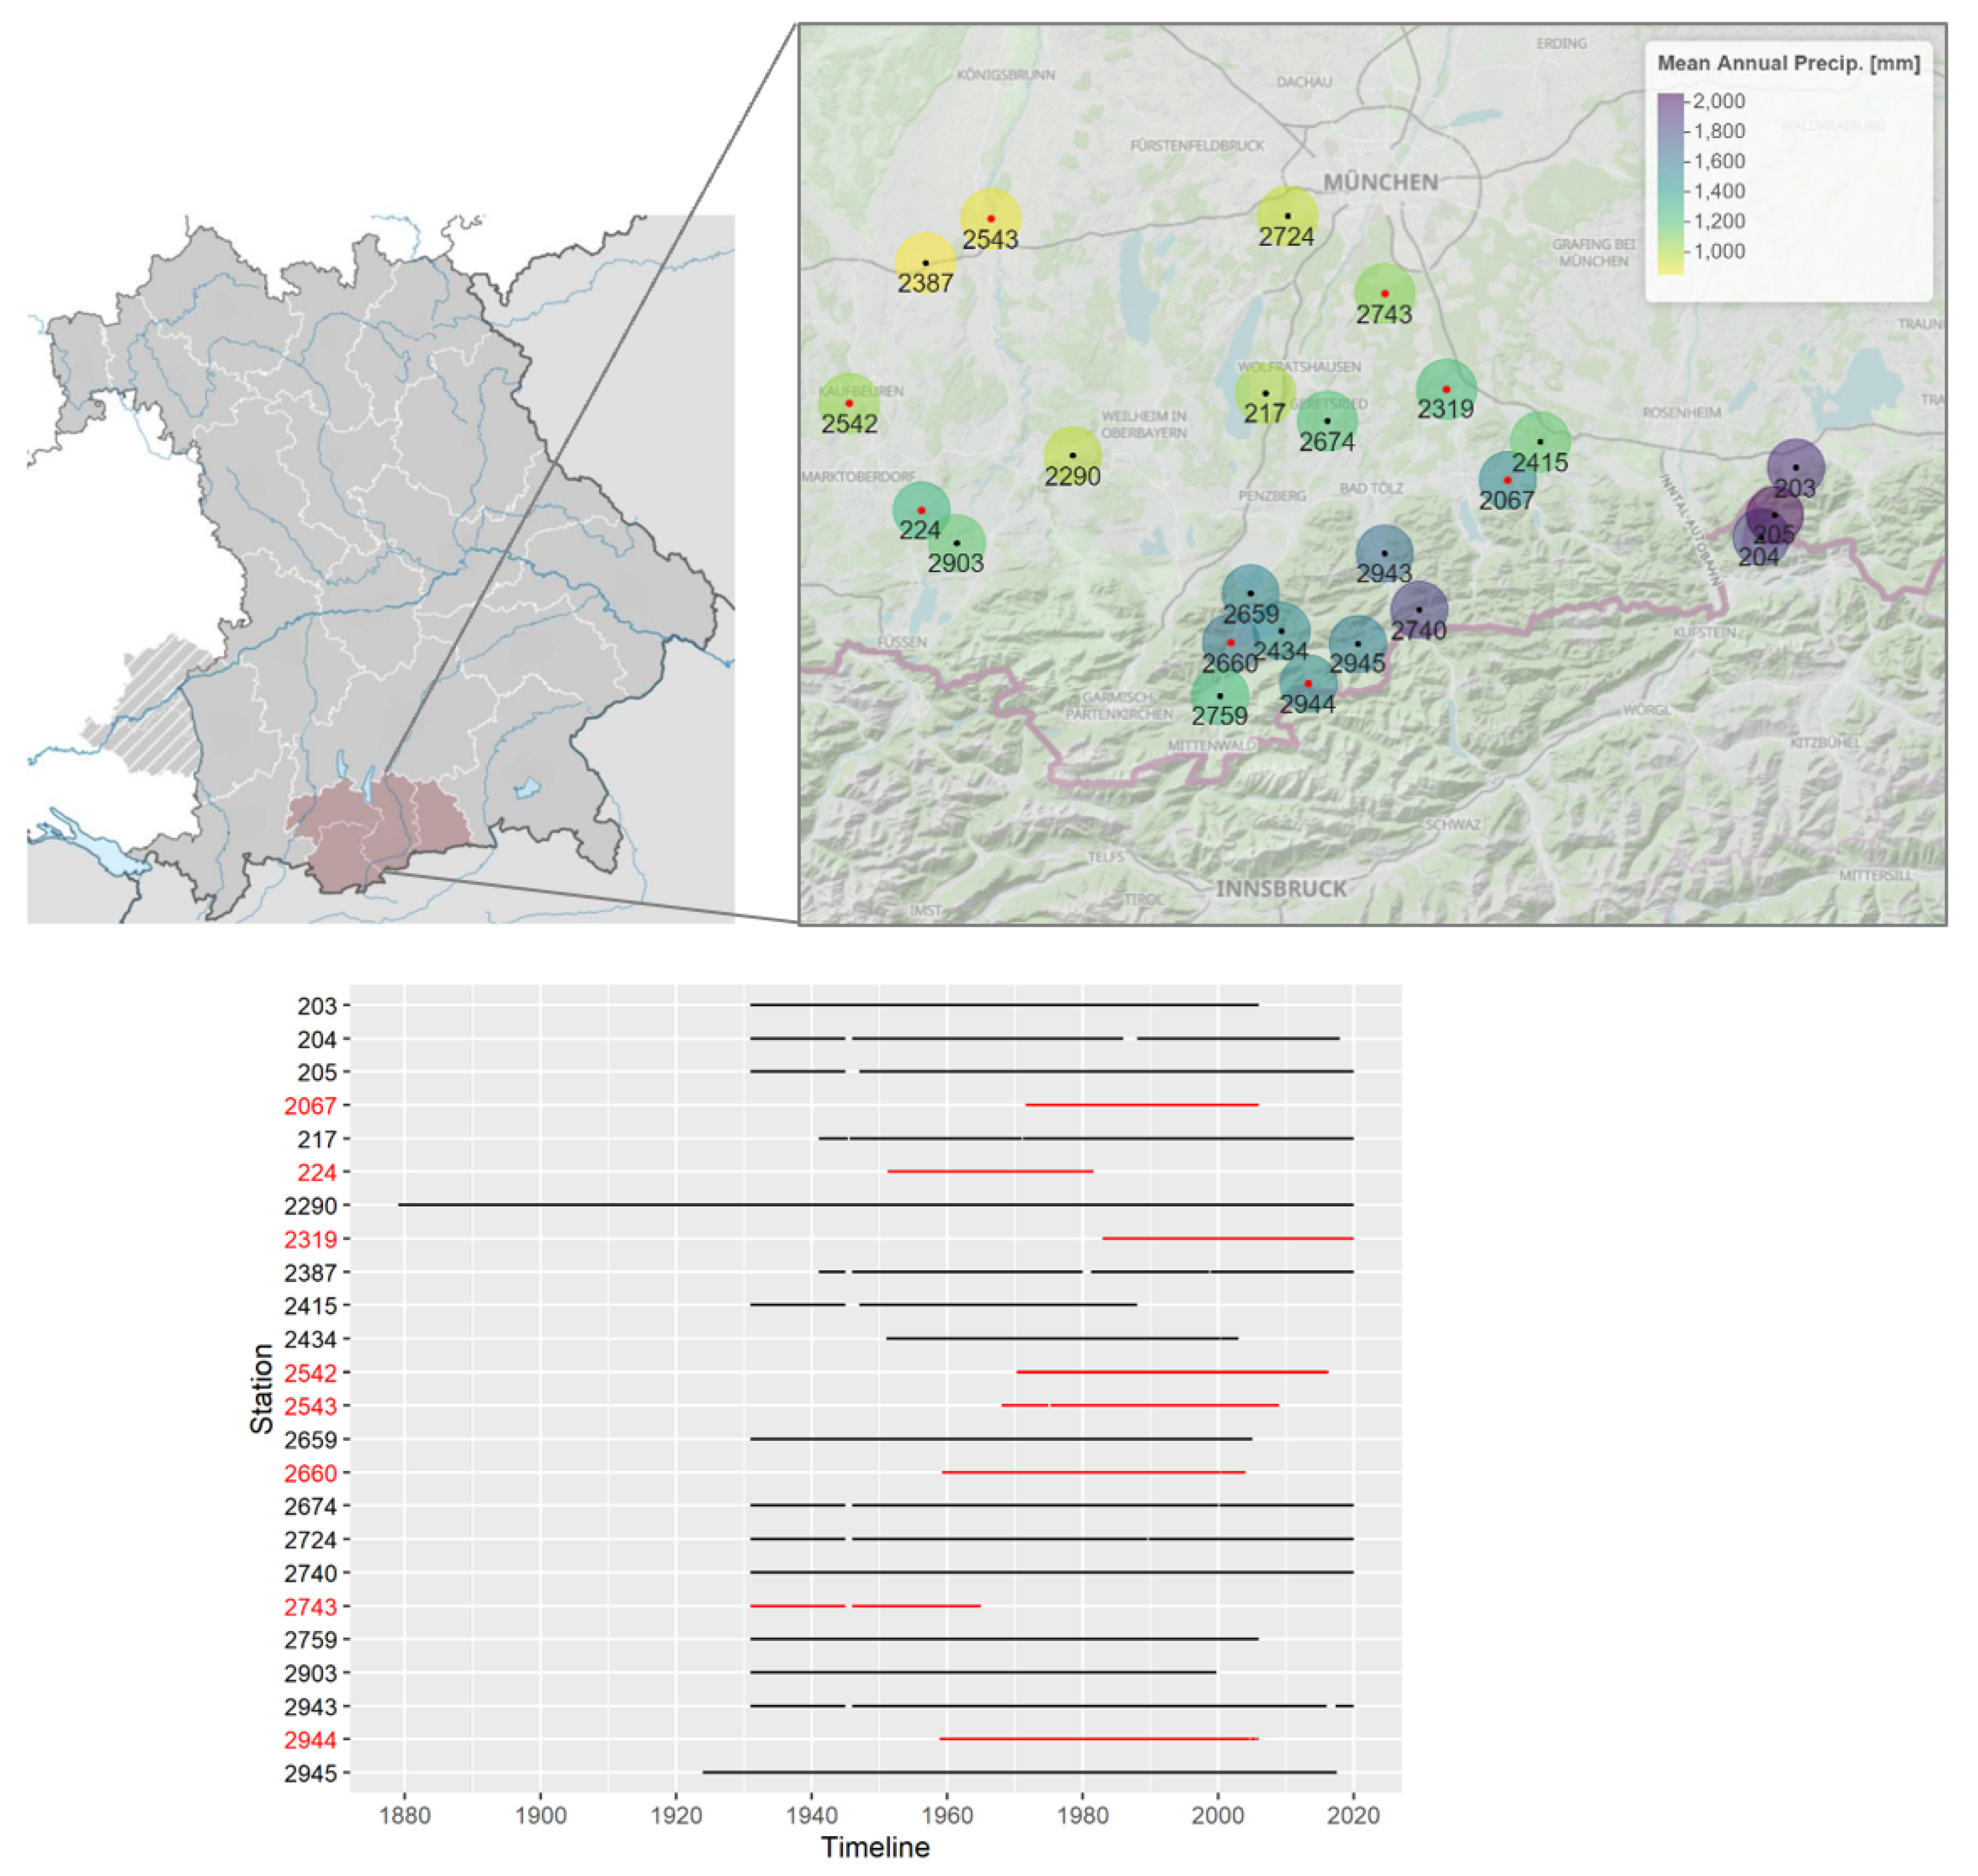Click the highlighted red region on Bavaria map
This screenshot has width=1978, height=1876.
380,830
